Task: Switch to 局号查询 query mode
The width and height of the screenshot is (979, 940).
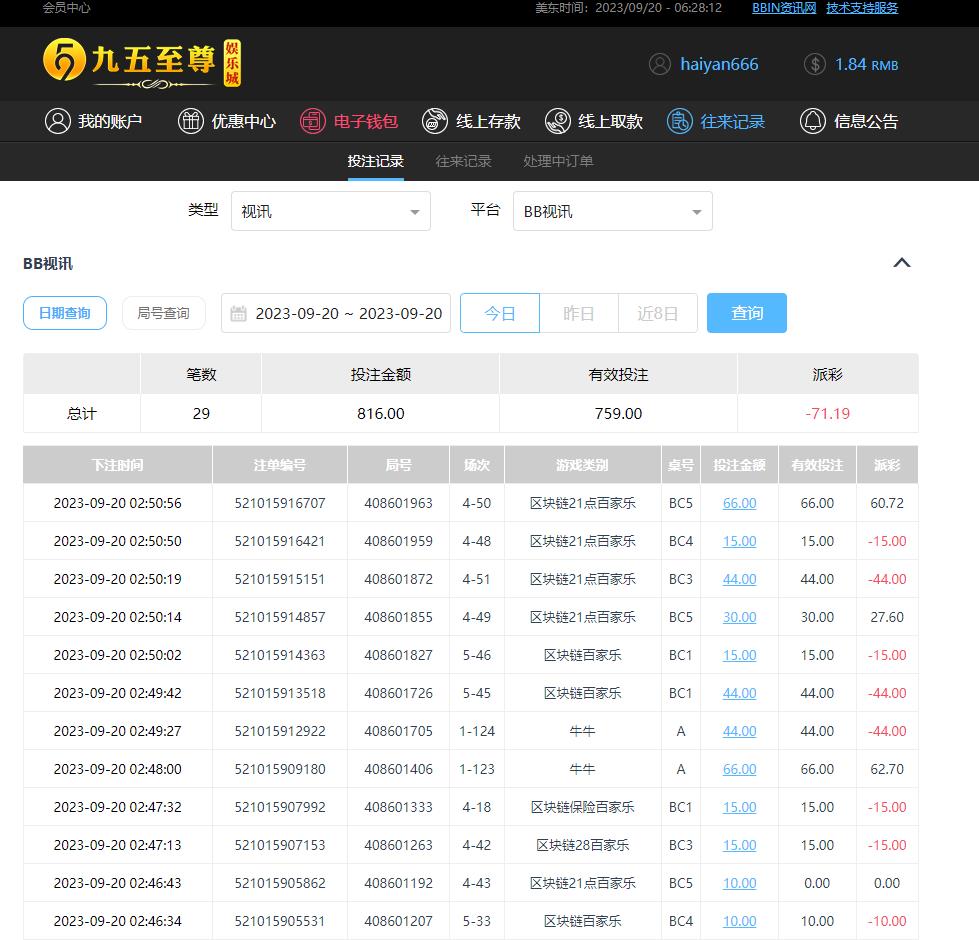Action: [163, 313]
